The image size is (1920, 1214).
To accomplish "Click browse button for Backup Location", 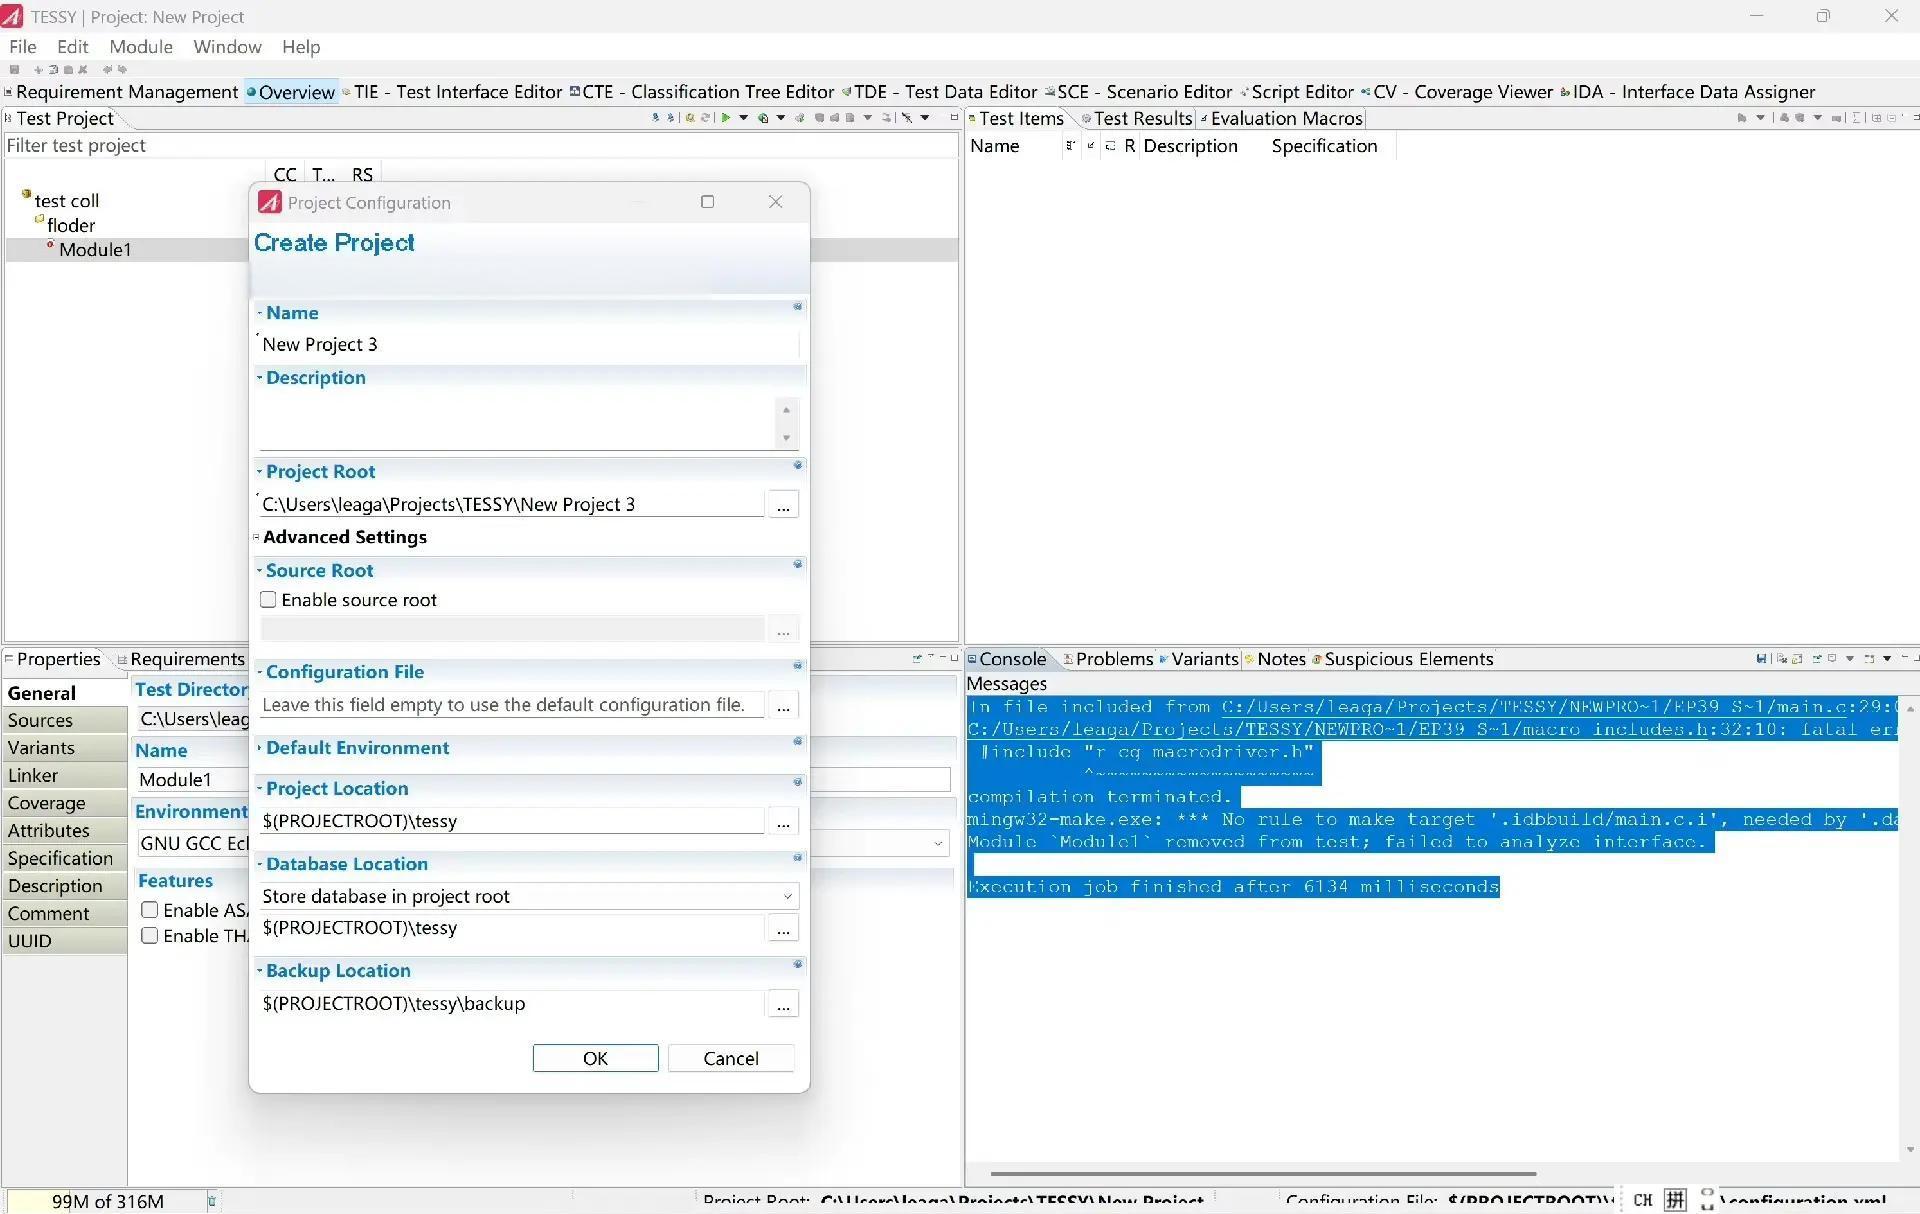I will pos(783,1005).
